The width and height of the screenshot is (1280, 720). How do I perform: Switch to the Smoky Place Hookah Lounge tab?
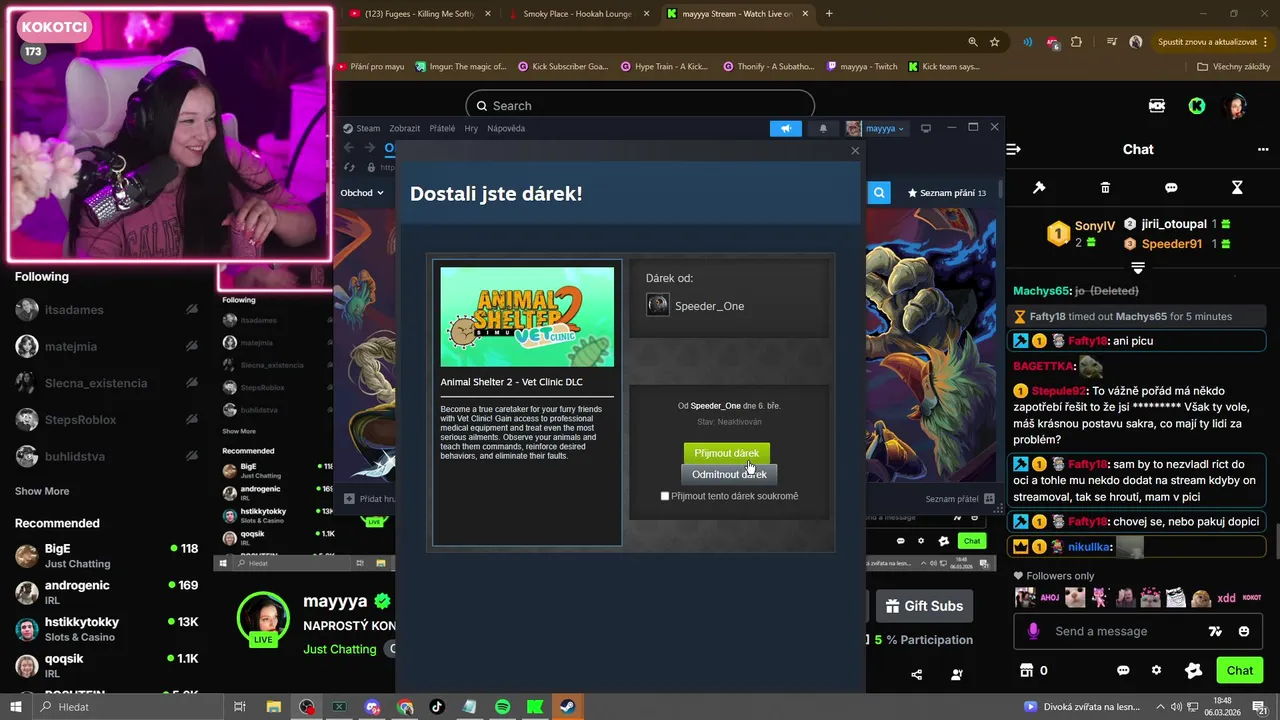coord(577,14)
